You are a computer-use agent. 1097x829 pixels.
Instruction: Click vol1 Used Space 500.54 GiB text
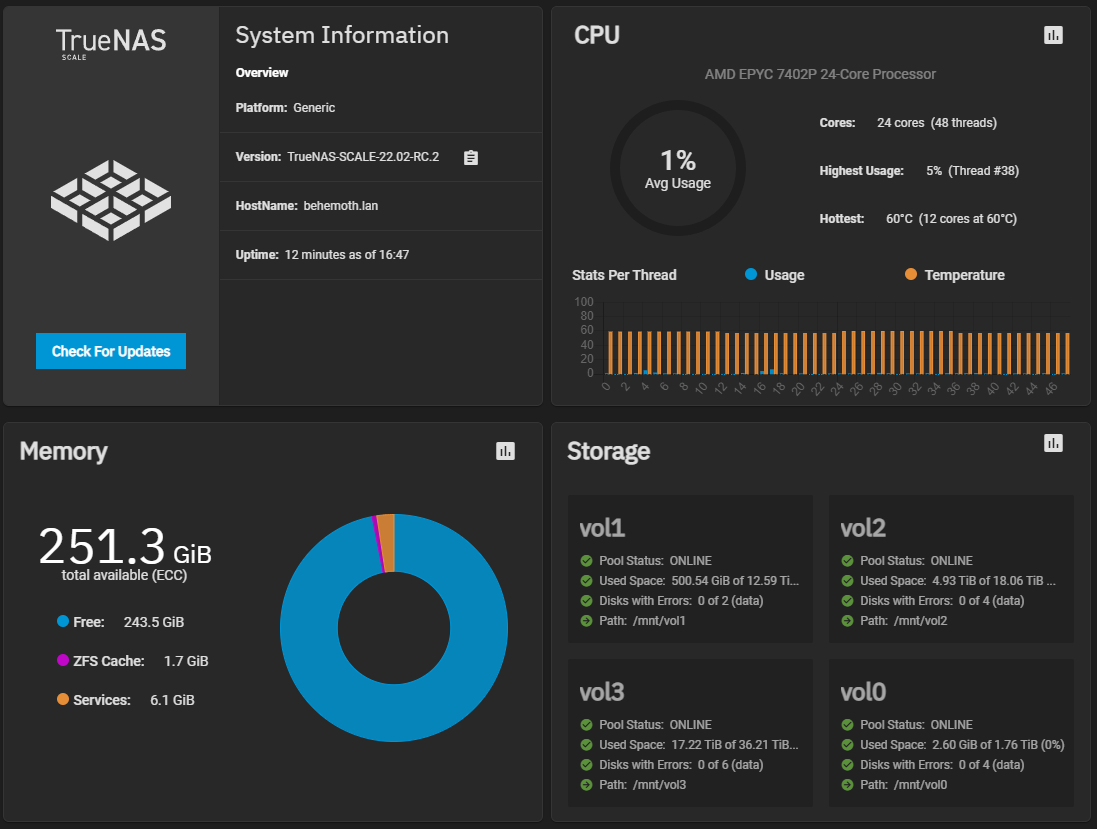tap(735, 581)
